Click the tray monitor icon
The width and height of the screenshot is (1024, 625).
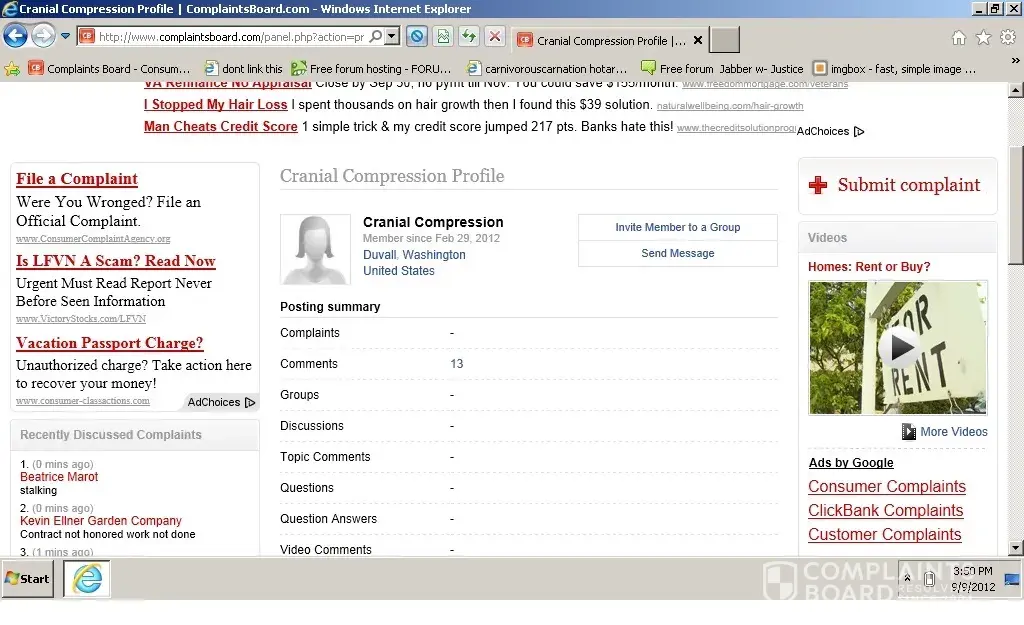click(1012, 579)
